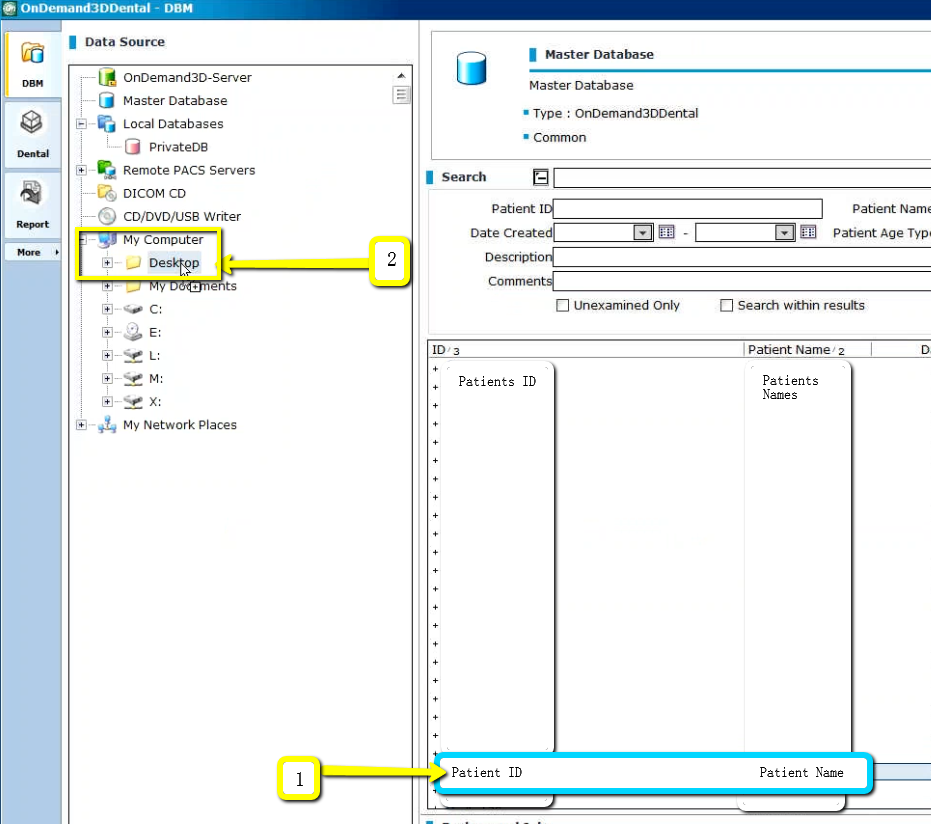Open Date Created start date dropdown
The width and height of the screenshot is (931, 824).
point(642,233)
